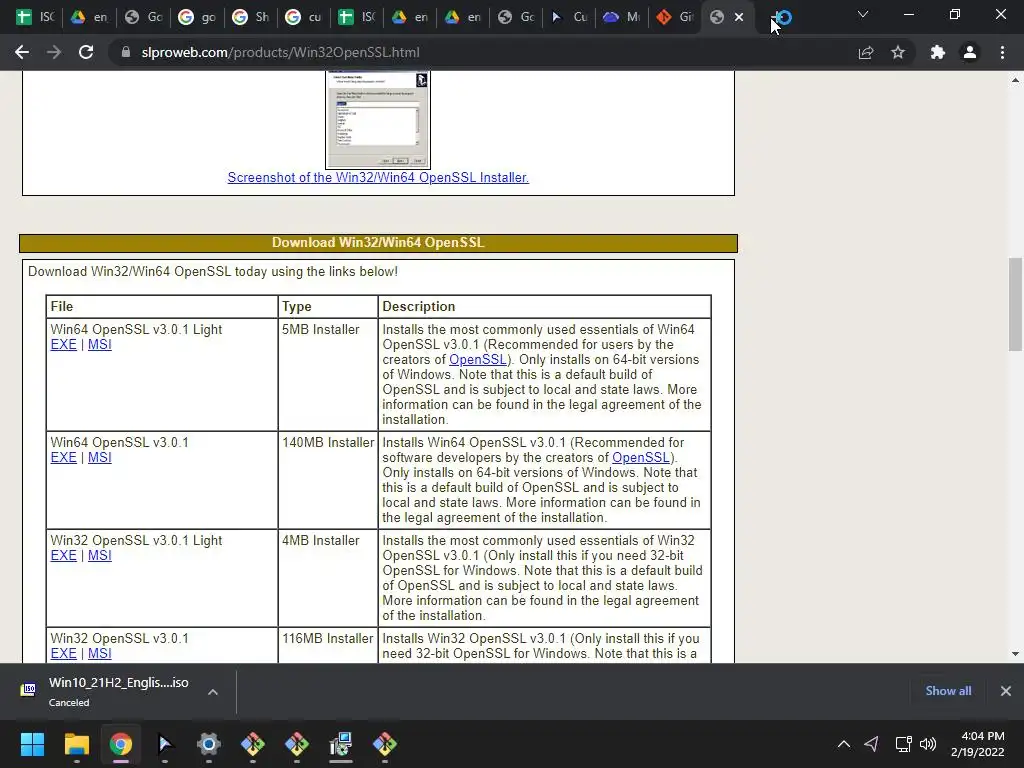Download EXE for Win32 OpenSSL v3.0.1 116MB
1024x768 pixels.
coord(63,654)
